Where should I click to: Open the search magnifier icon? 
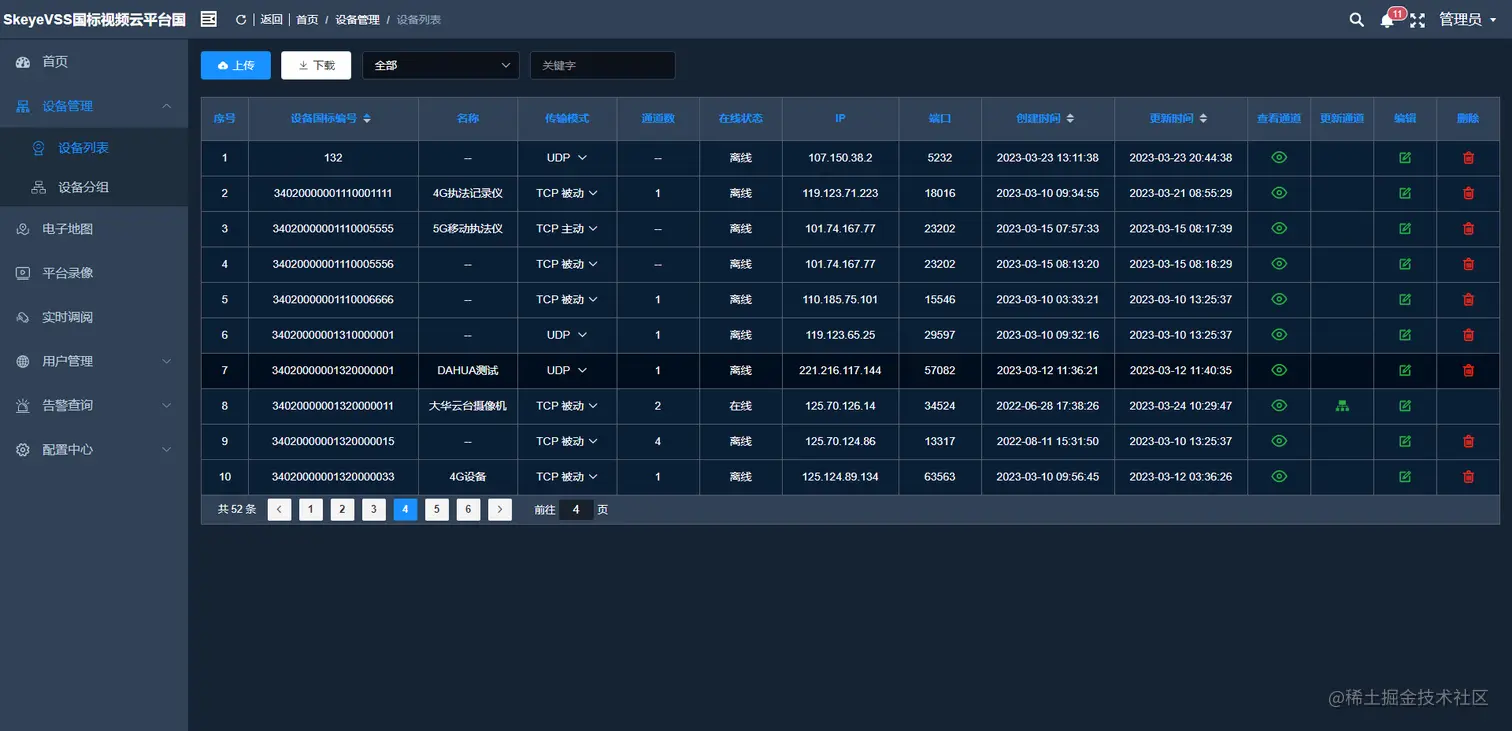coord(1356,20)
